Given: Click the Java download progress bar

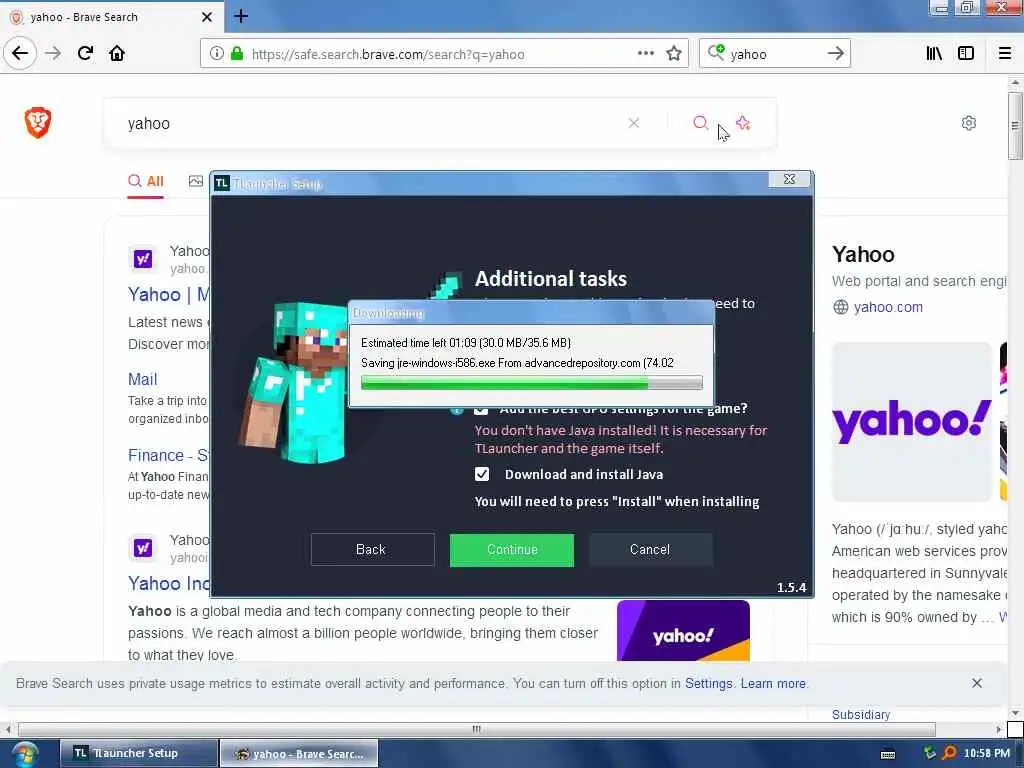Looking at the screenshot, I should click(532, 383).
